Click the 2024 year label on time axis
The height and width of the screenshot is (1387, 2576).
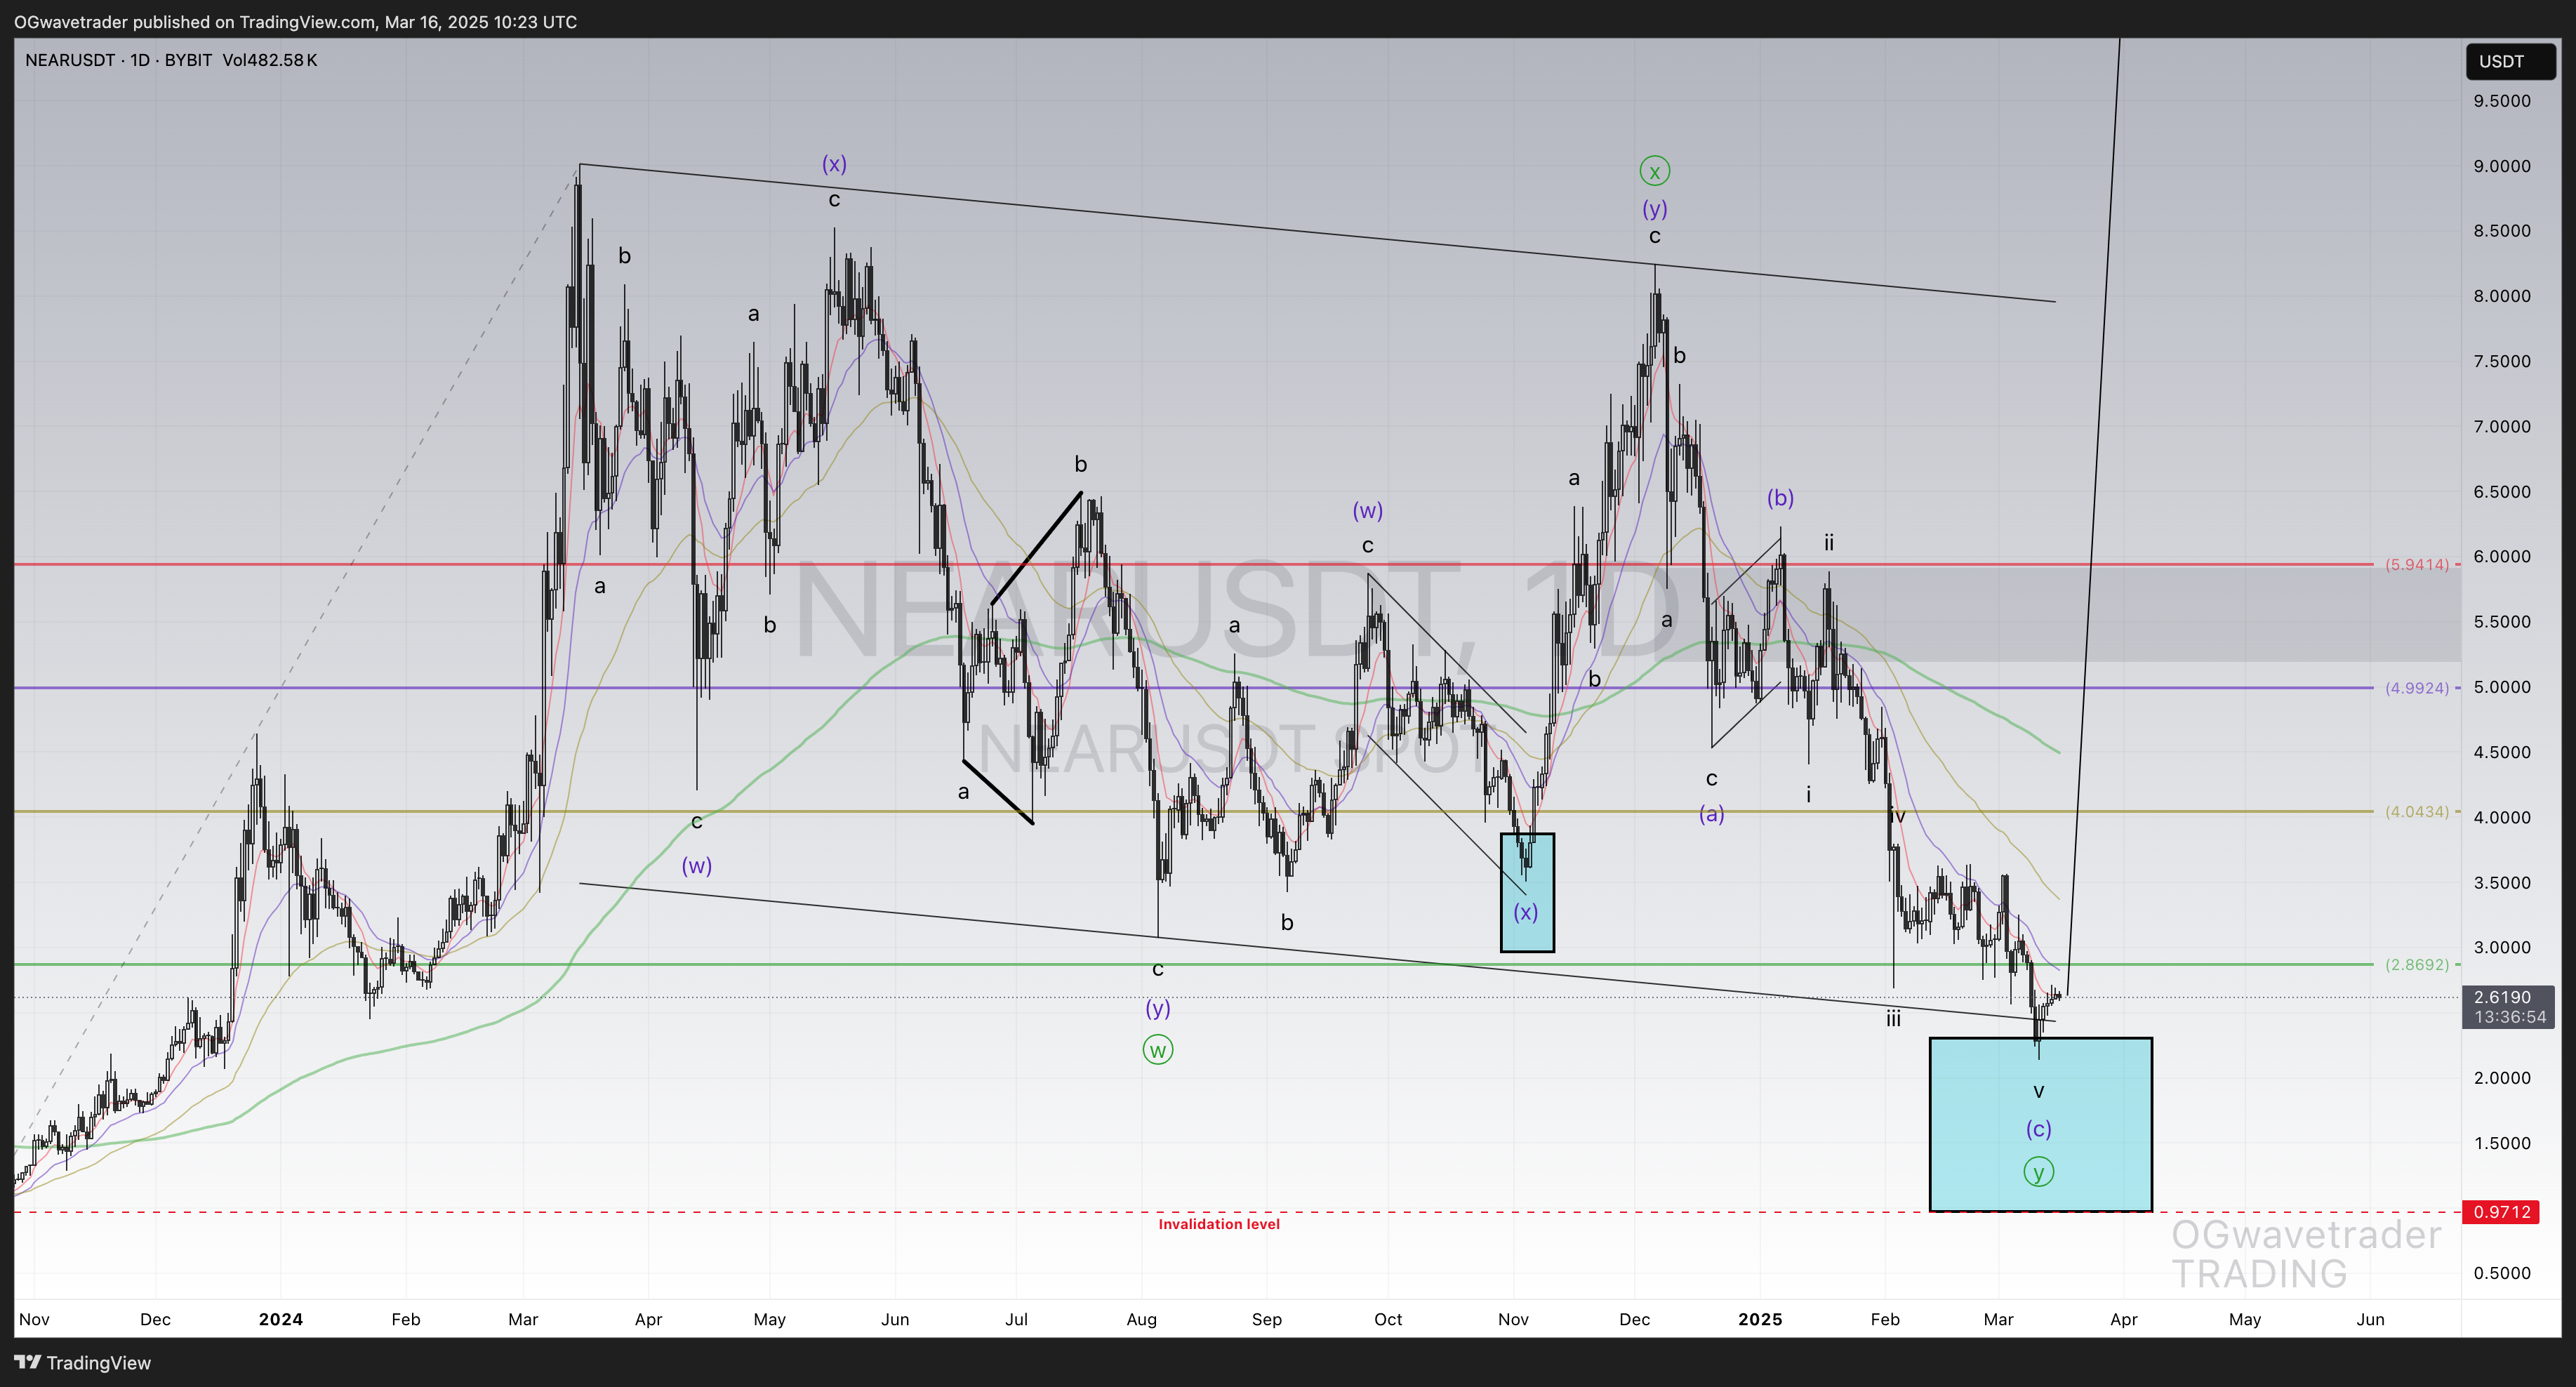[280, 1319]
